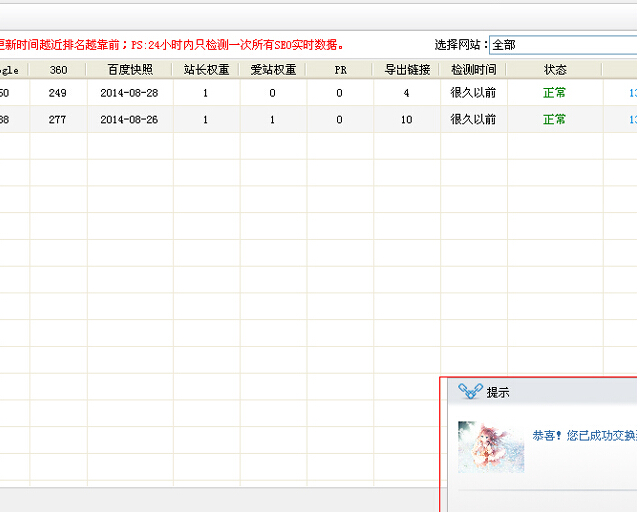The image size is (644, 512).
Task: Click the 正常 status in the first row
Action: point(554,93)
